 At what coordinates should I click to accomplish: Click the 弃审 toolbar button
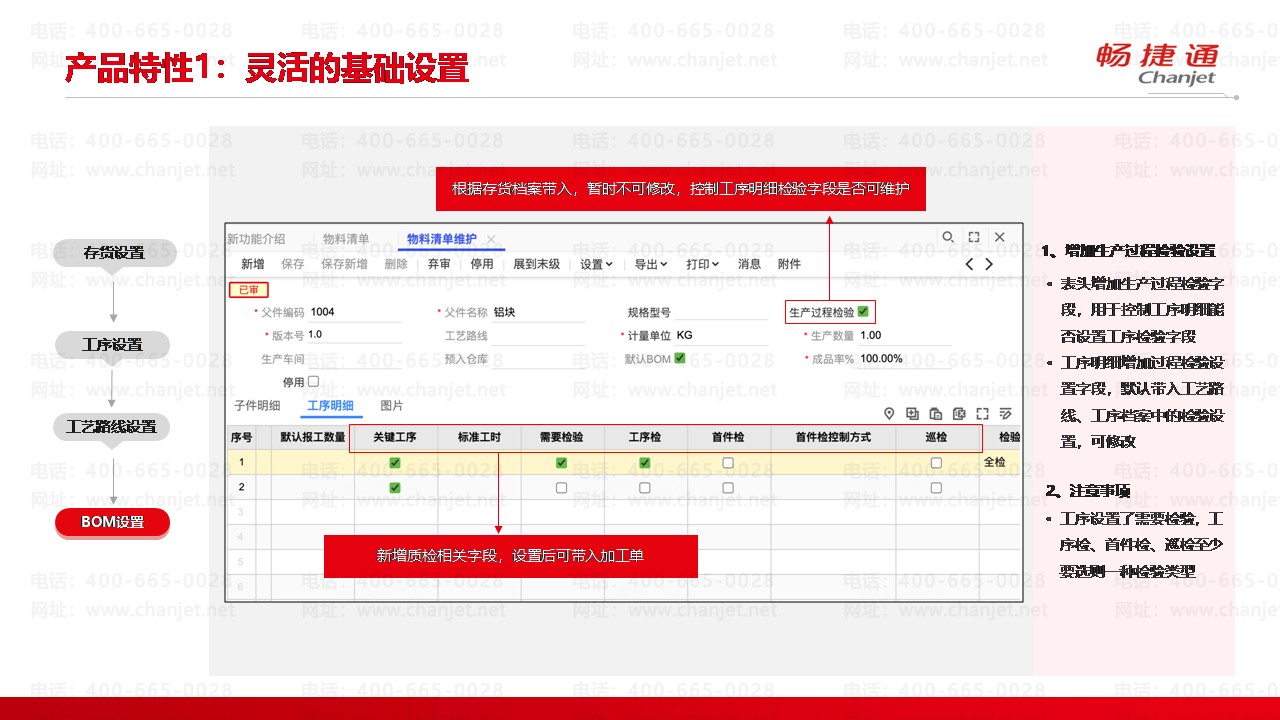point(439,264)
